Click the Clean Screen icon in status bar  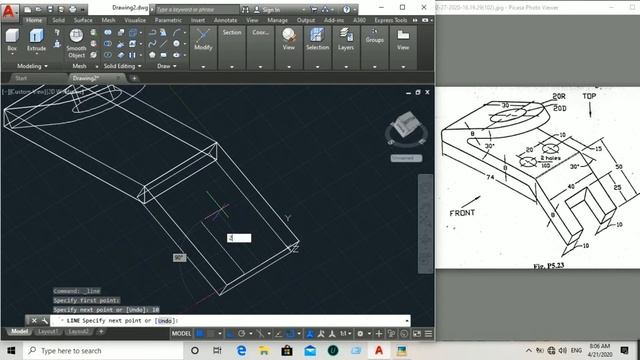(x=417, y=334)
